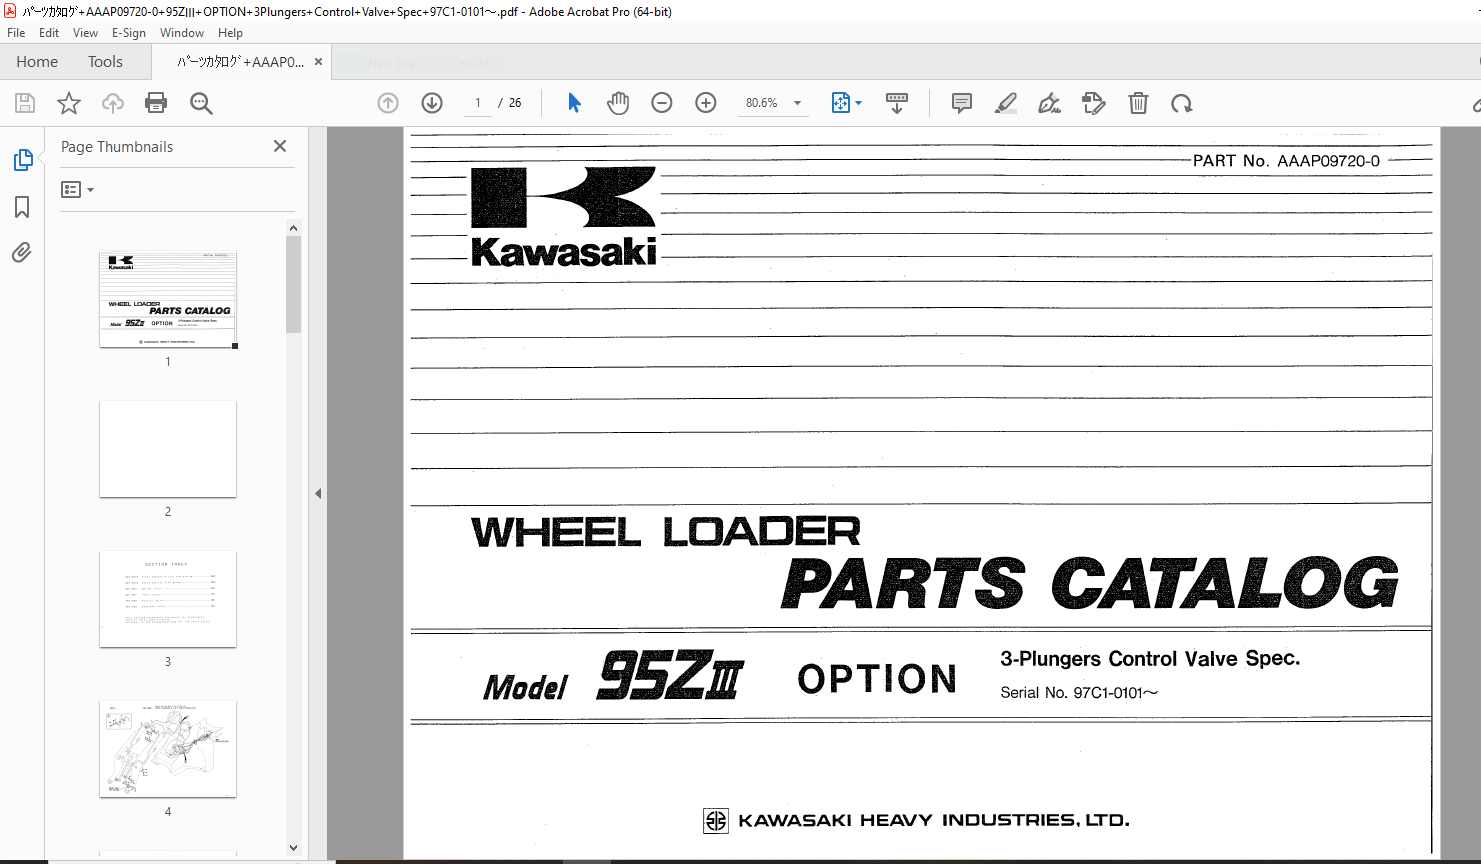Viewport: 1481px width, 864px height.
Task: Open the Edit PDF tool icon
Action: [1093, 103]
